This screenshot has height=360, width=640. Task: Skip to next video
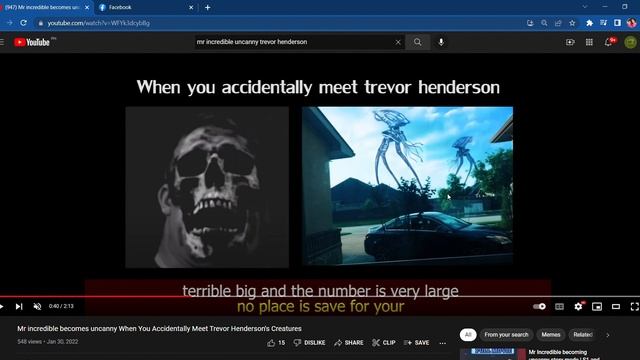[x=19, y=307]
